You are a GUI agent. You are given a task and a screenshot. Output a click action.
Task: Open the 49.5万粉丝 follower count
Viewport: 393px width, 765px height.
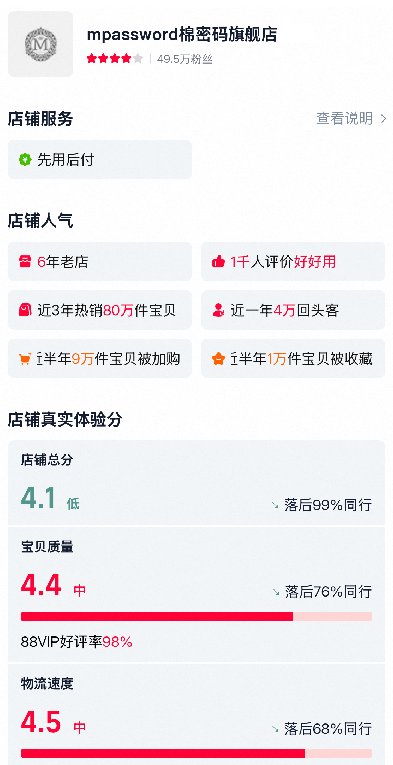coord(185,60)
